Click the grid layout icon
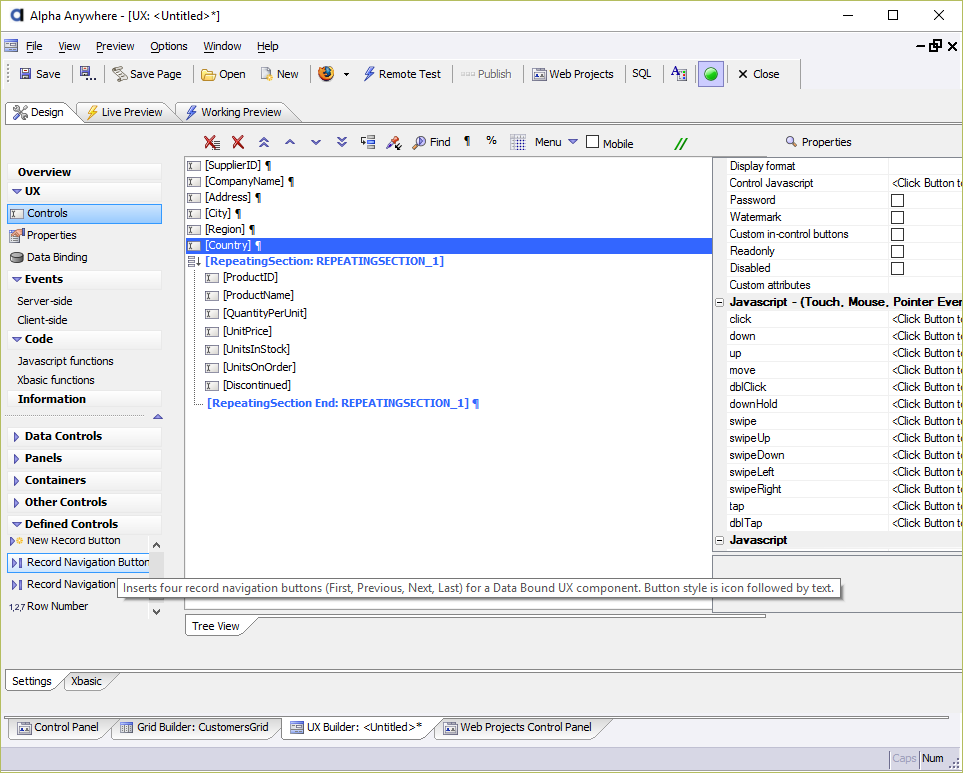 click(518, 142)
